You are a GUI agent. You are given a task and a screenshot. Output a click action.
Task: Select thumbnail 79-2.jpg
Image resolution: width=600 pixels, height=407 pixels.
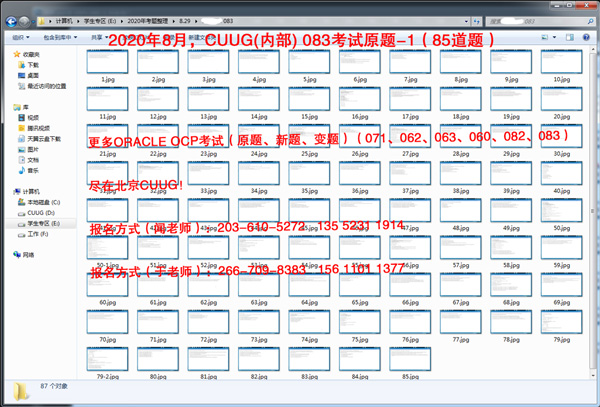point(108,359)
